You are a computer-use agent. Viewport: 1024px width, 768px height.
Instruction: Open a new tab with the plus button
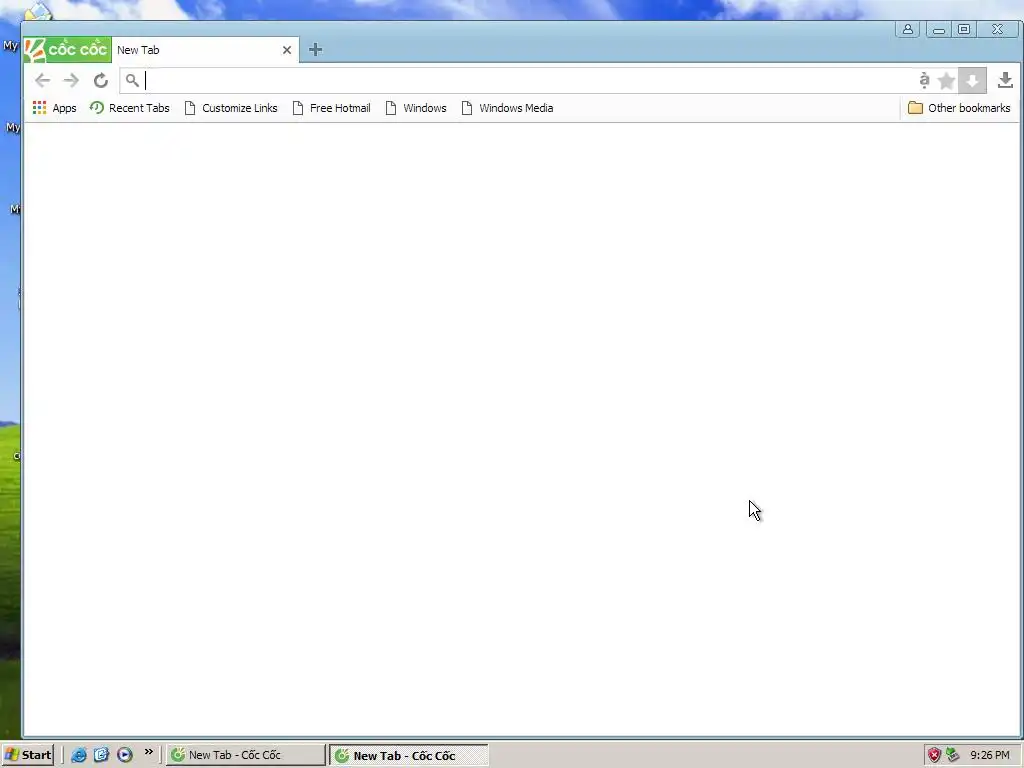315,50
